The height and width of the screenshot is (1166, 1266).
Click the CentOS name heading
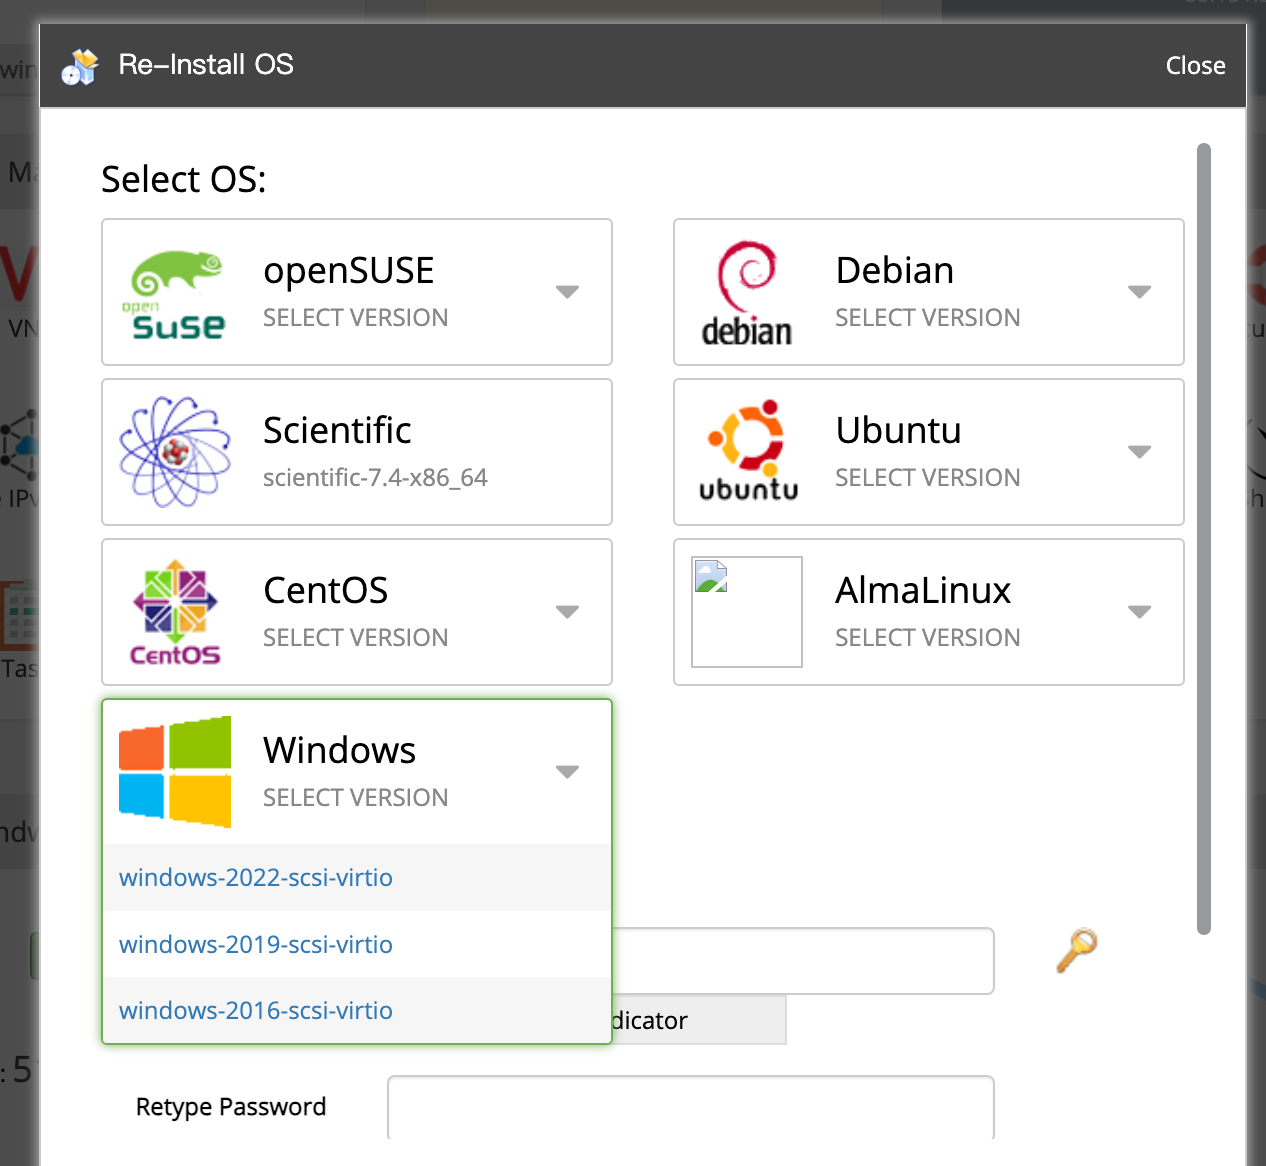click(325, 590)
